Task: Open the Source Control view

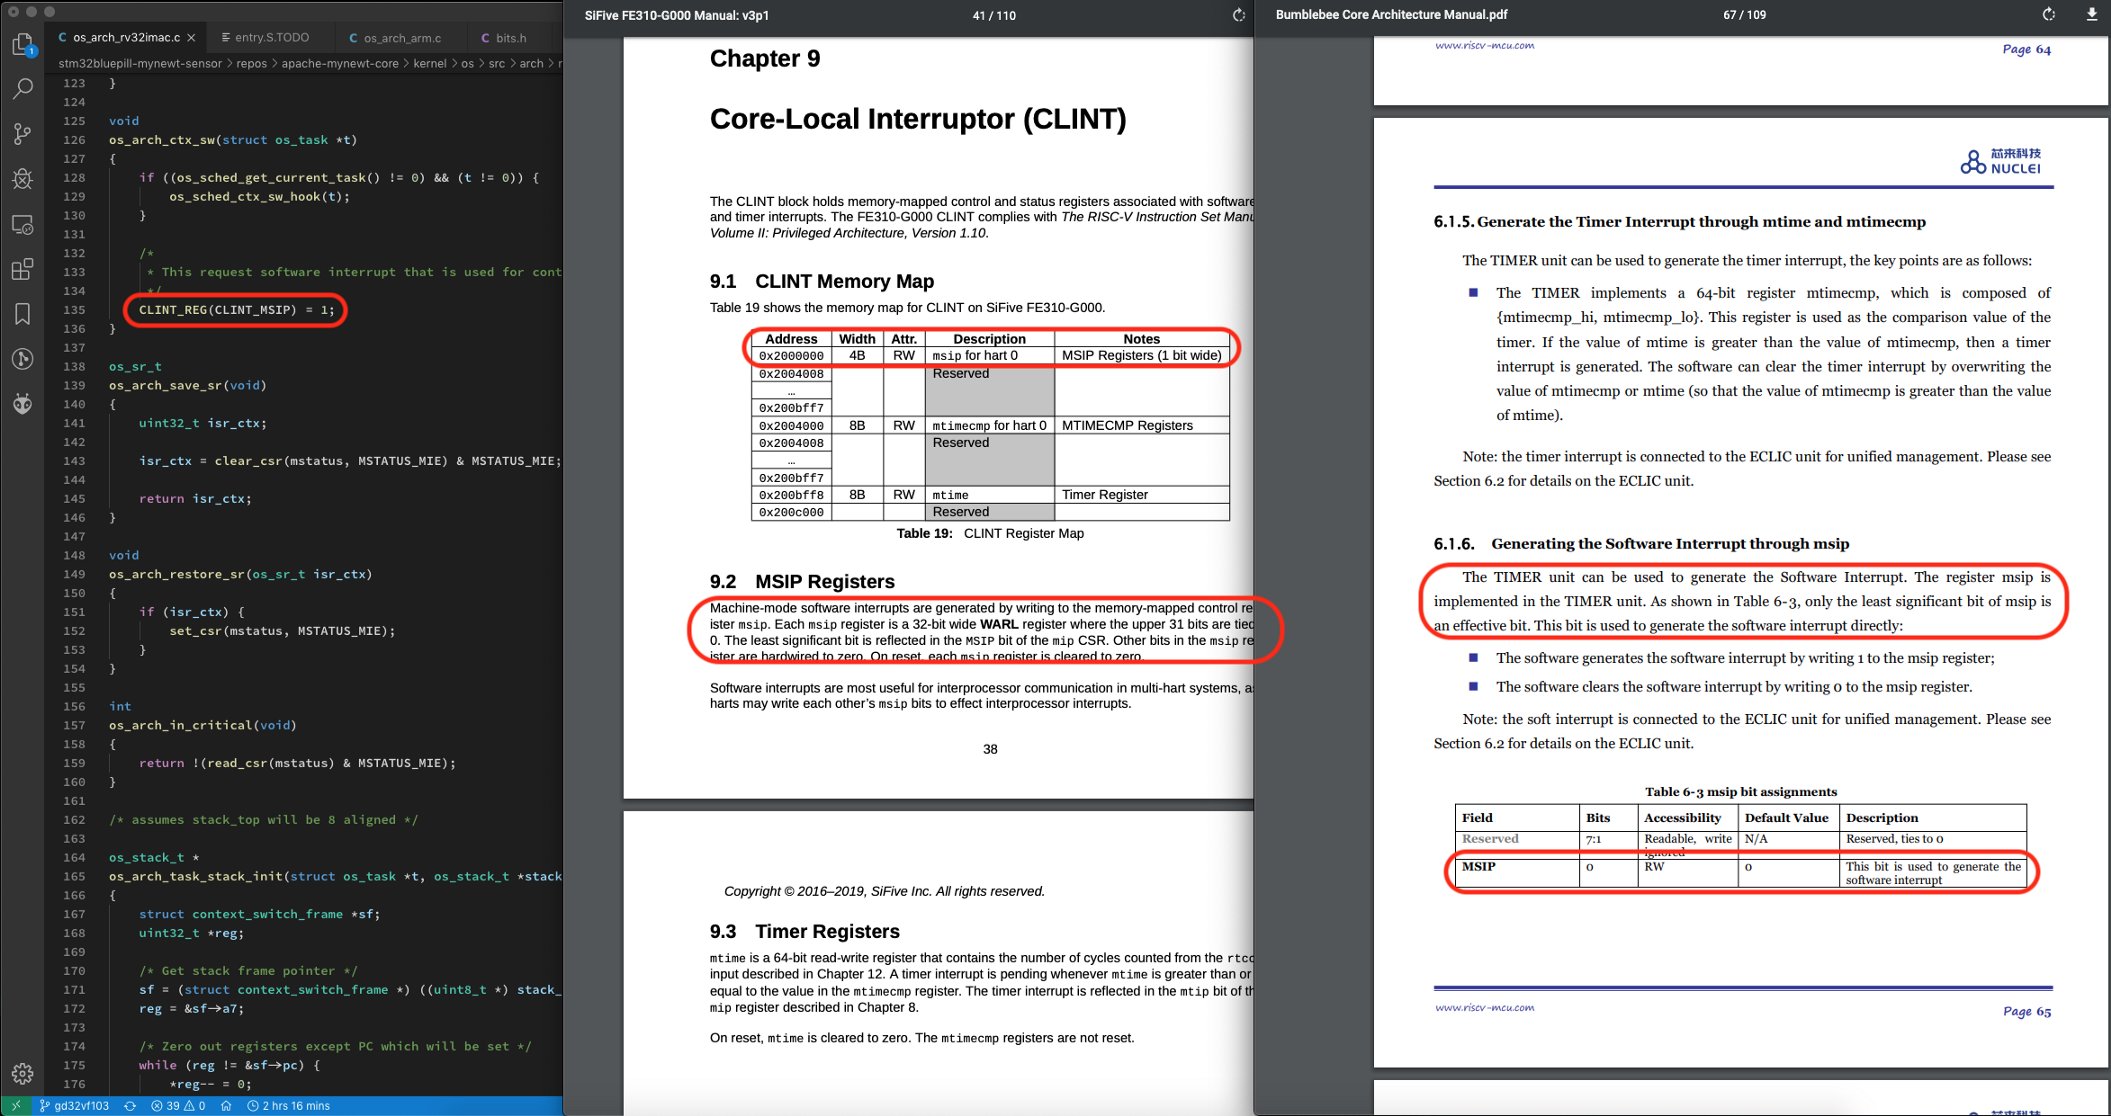Action: tap(22, 134)
